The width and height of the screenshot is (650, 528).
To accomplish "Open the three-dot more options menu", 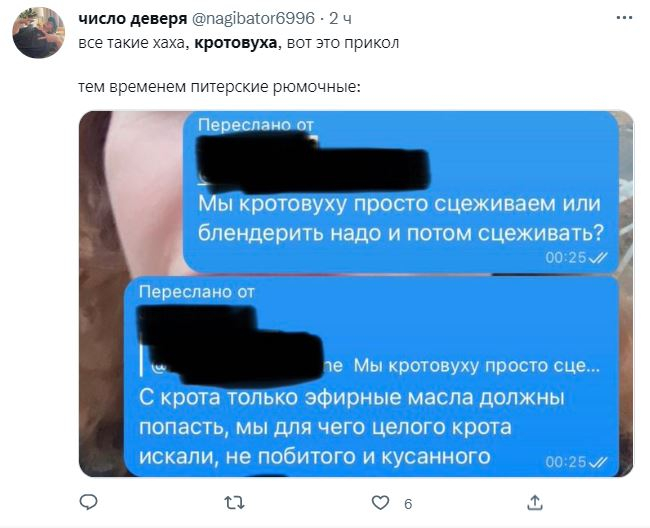I will 624,18.
